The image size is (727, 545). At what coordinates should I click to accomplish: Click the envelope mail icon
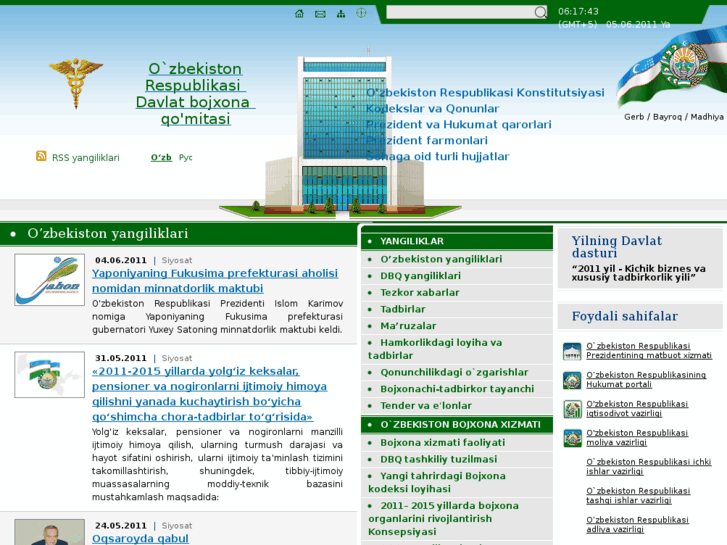320,14
